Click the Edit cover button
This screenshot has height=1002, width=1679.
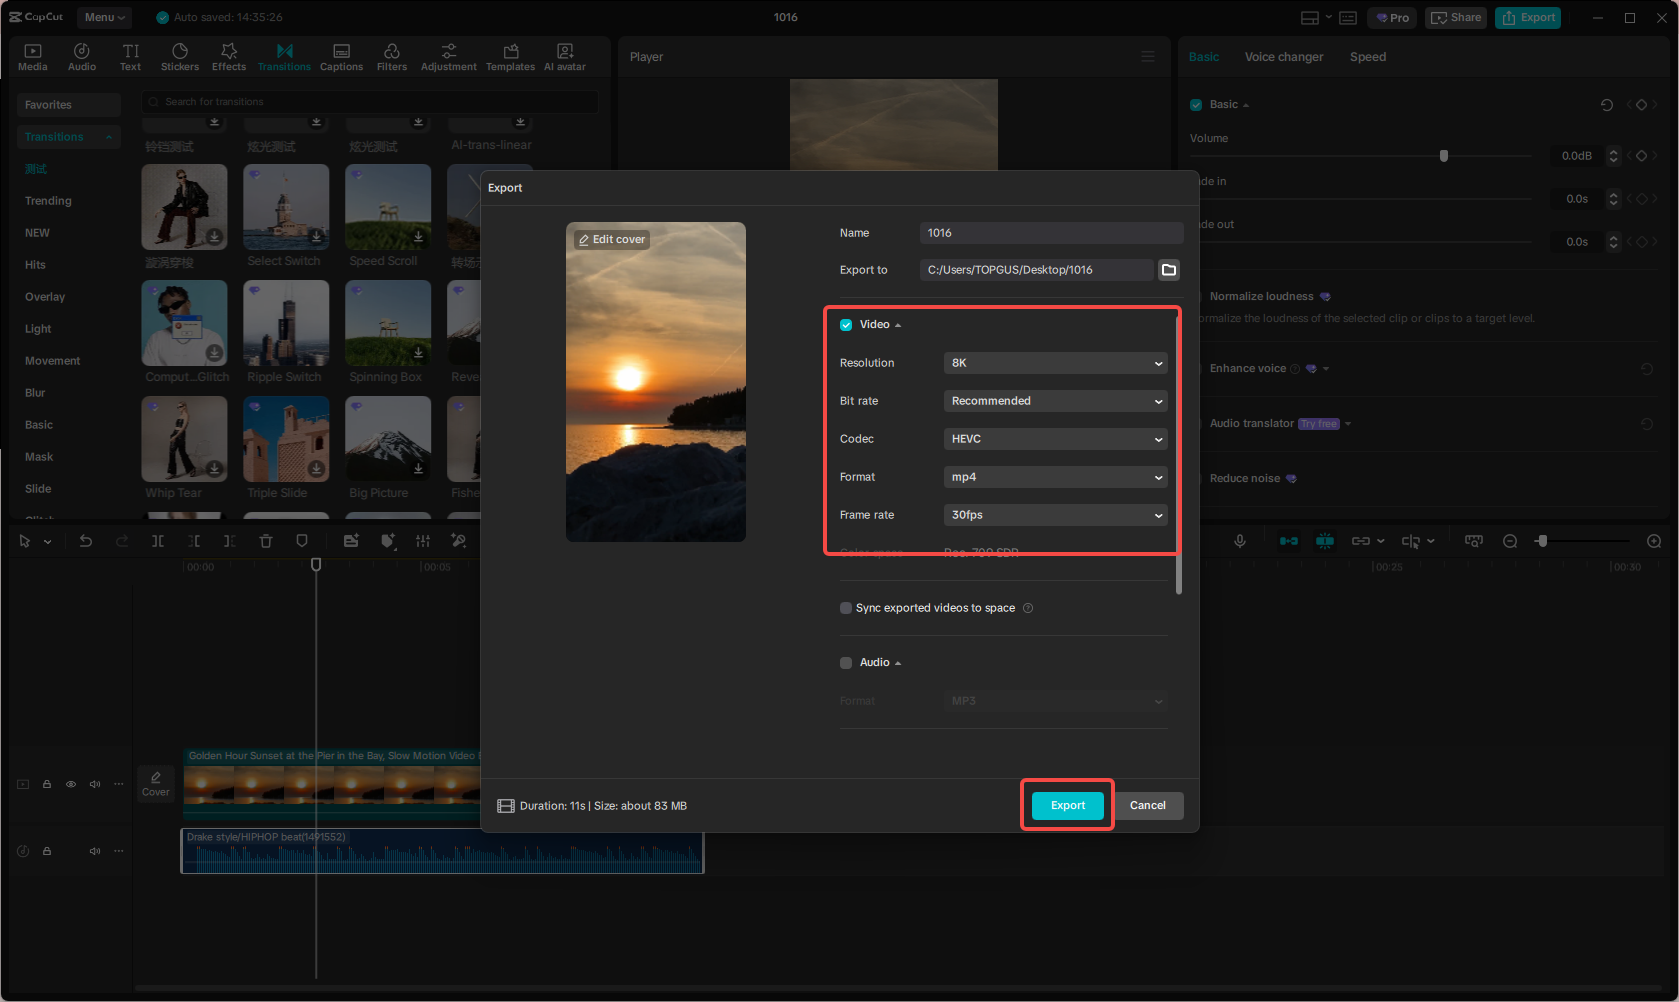[x=610, y=239]
